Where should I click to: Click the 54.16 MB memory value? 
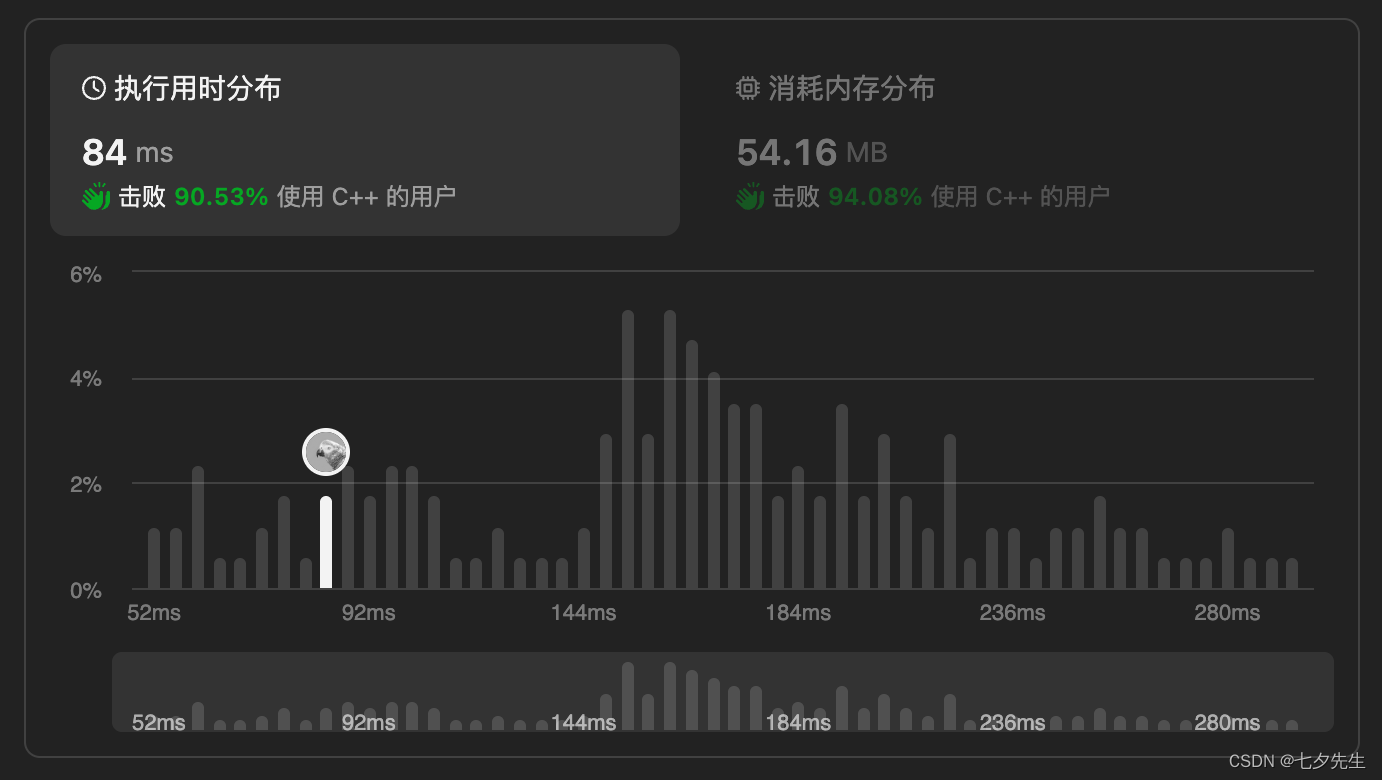812,152
